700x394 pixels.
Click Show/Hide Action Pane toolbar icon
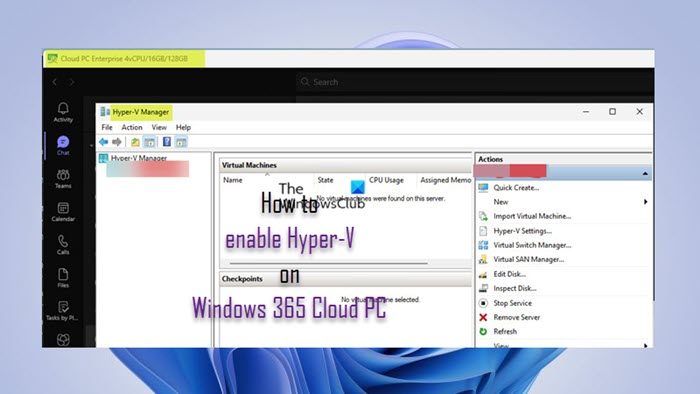point(181,142)
